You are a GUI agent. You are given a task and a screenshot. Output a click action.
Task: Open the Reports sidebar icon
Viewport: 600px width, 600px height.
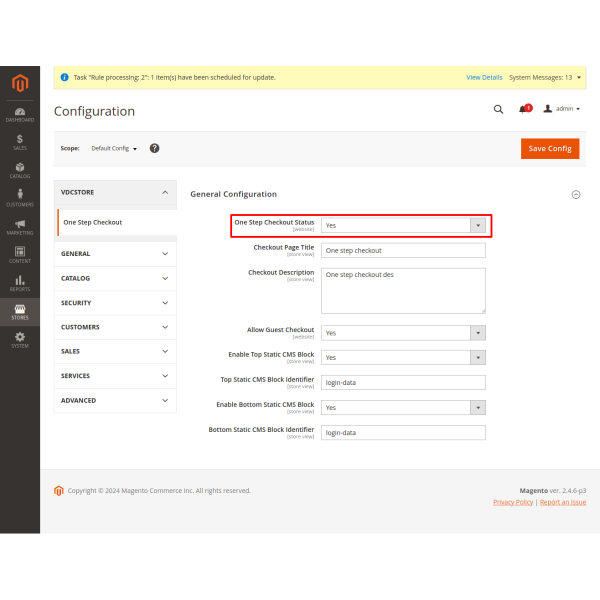(x=20, y=283)
